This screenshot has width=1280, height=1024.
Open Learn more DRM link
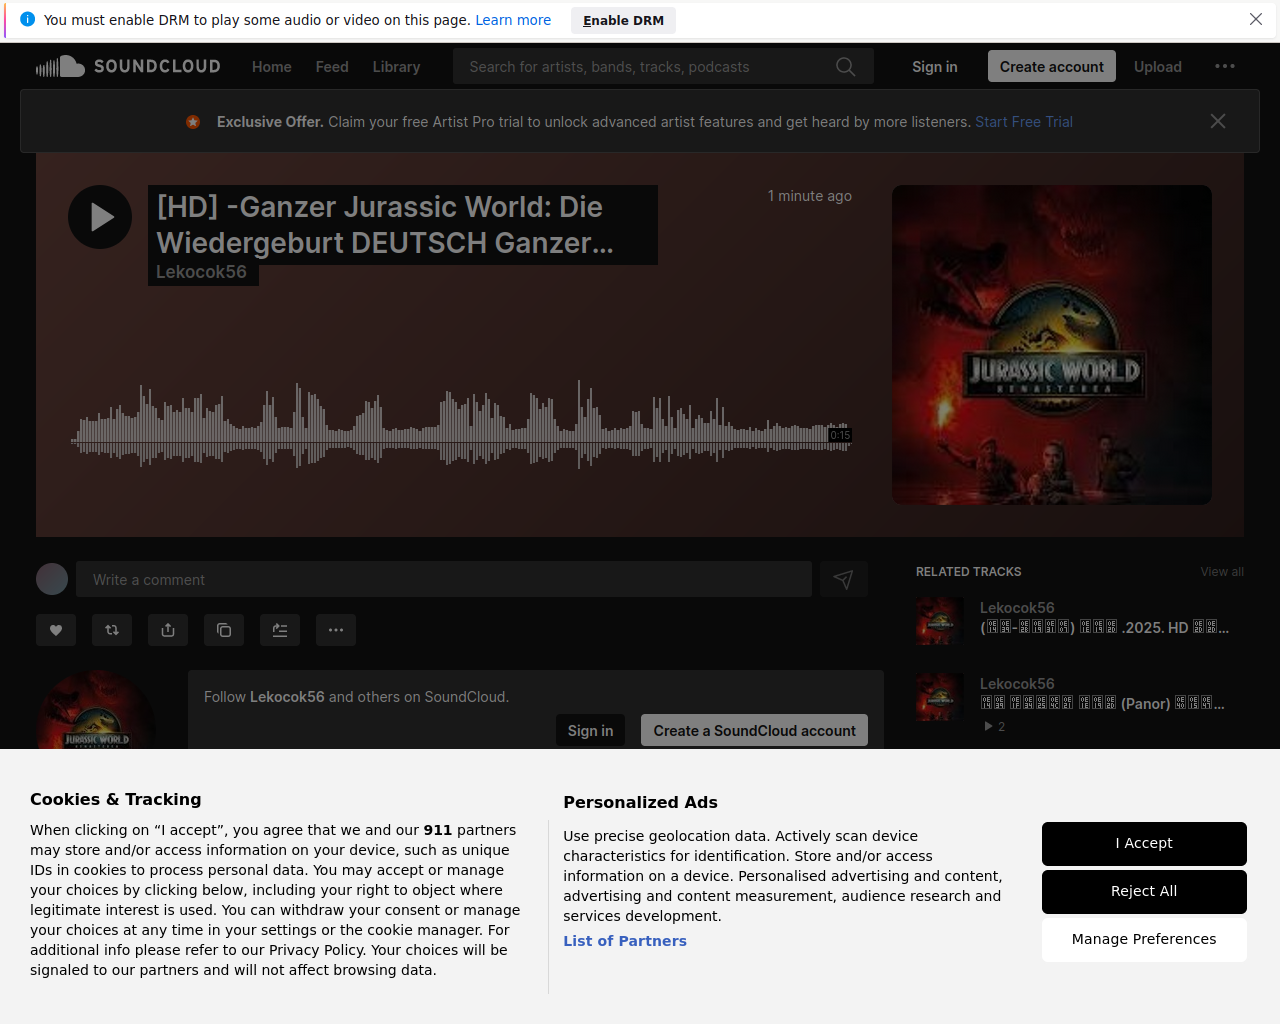click(513, 20)
